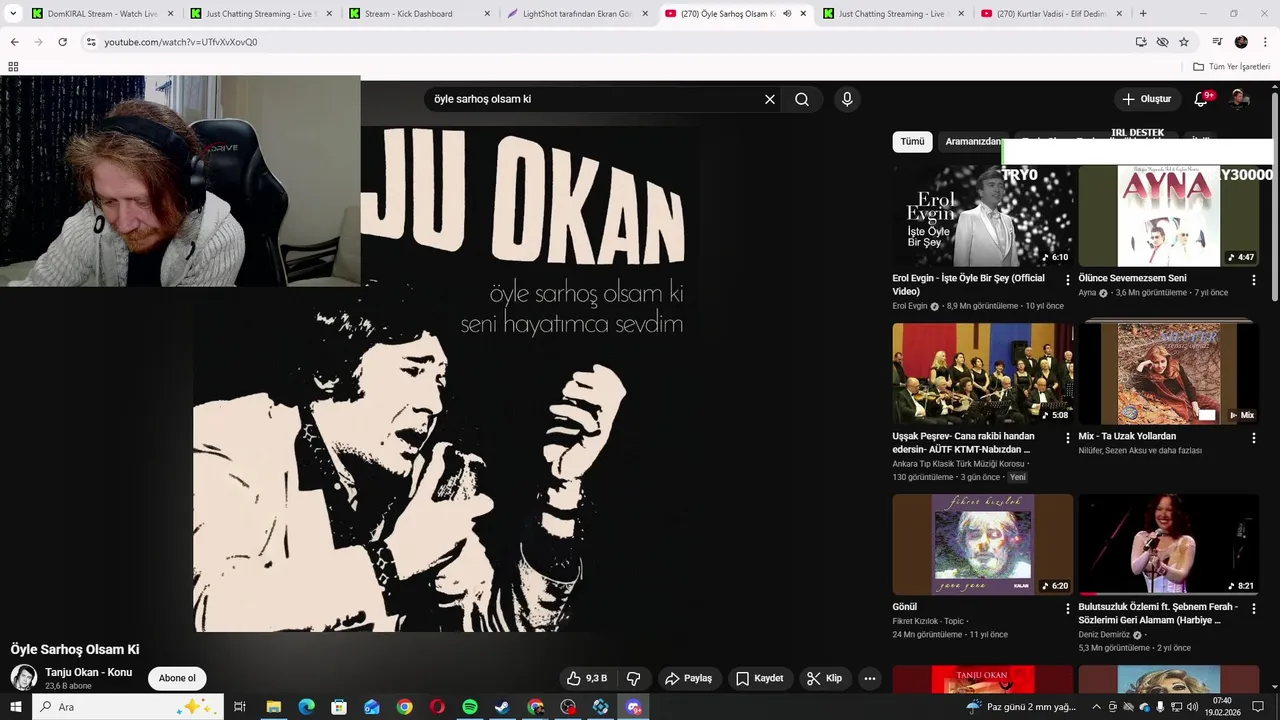Screen dimensions: 1280x720
Task: Open Gönül Fikret Kızılok video thumbnail
Action: [983, 545]
